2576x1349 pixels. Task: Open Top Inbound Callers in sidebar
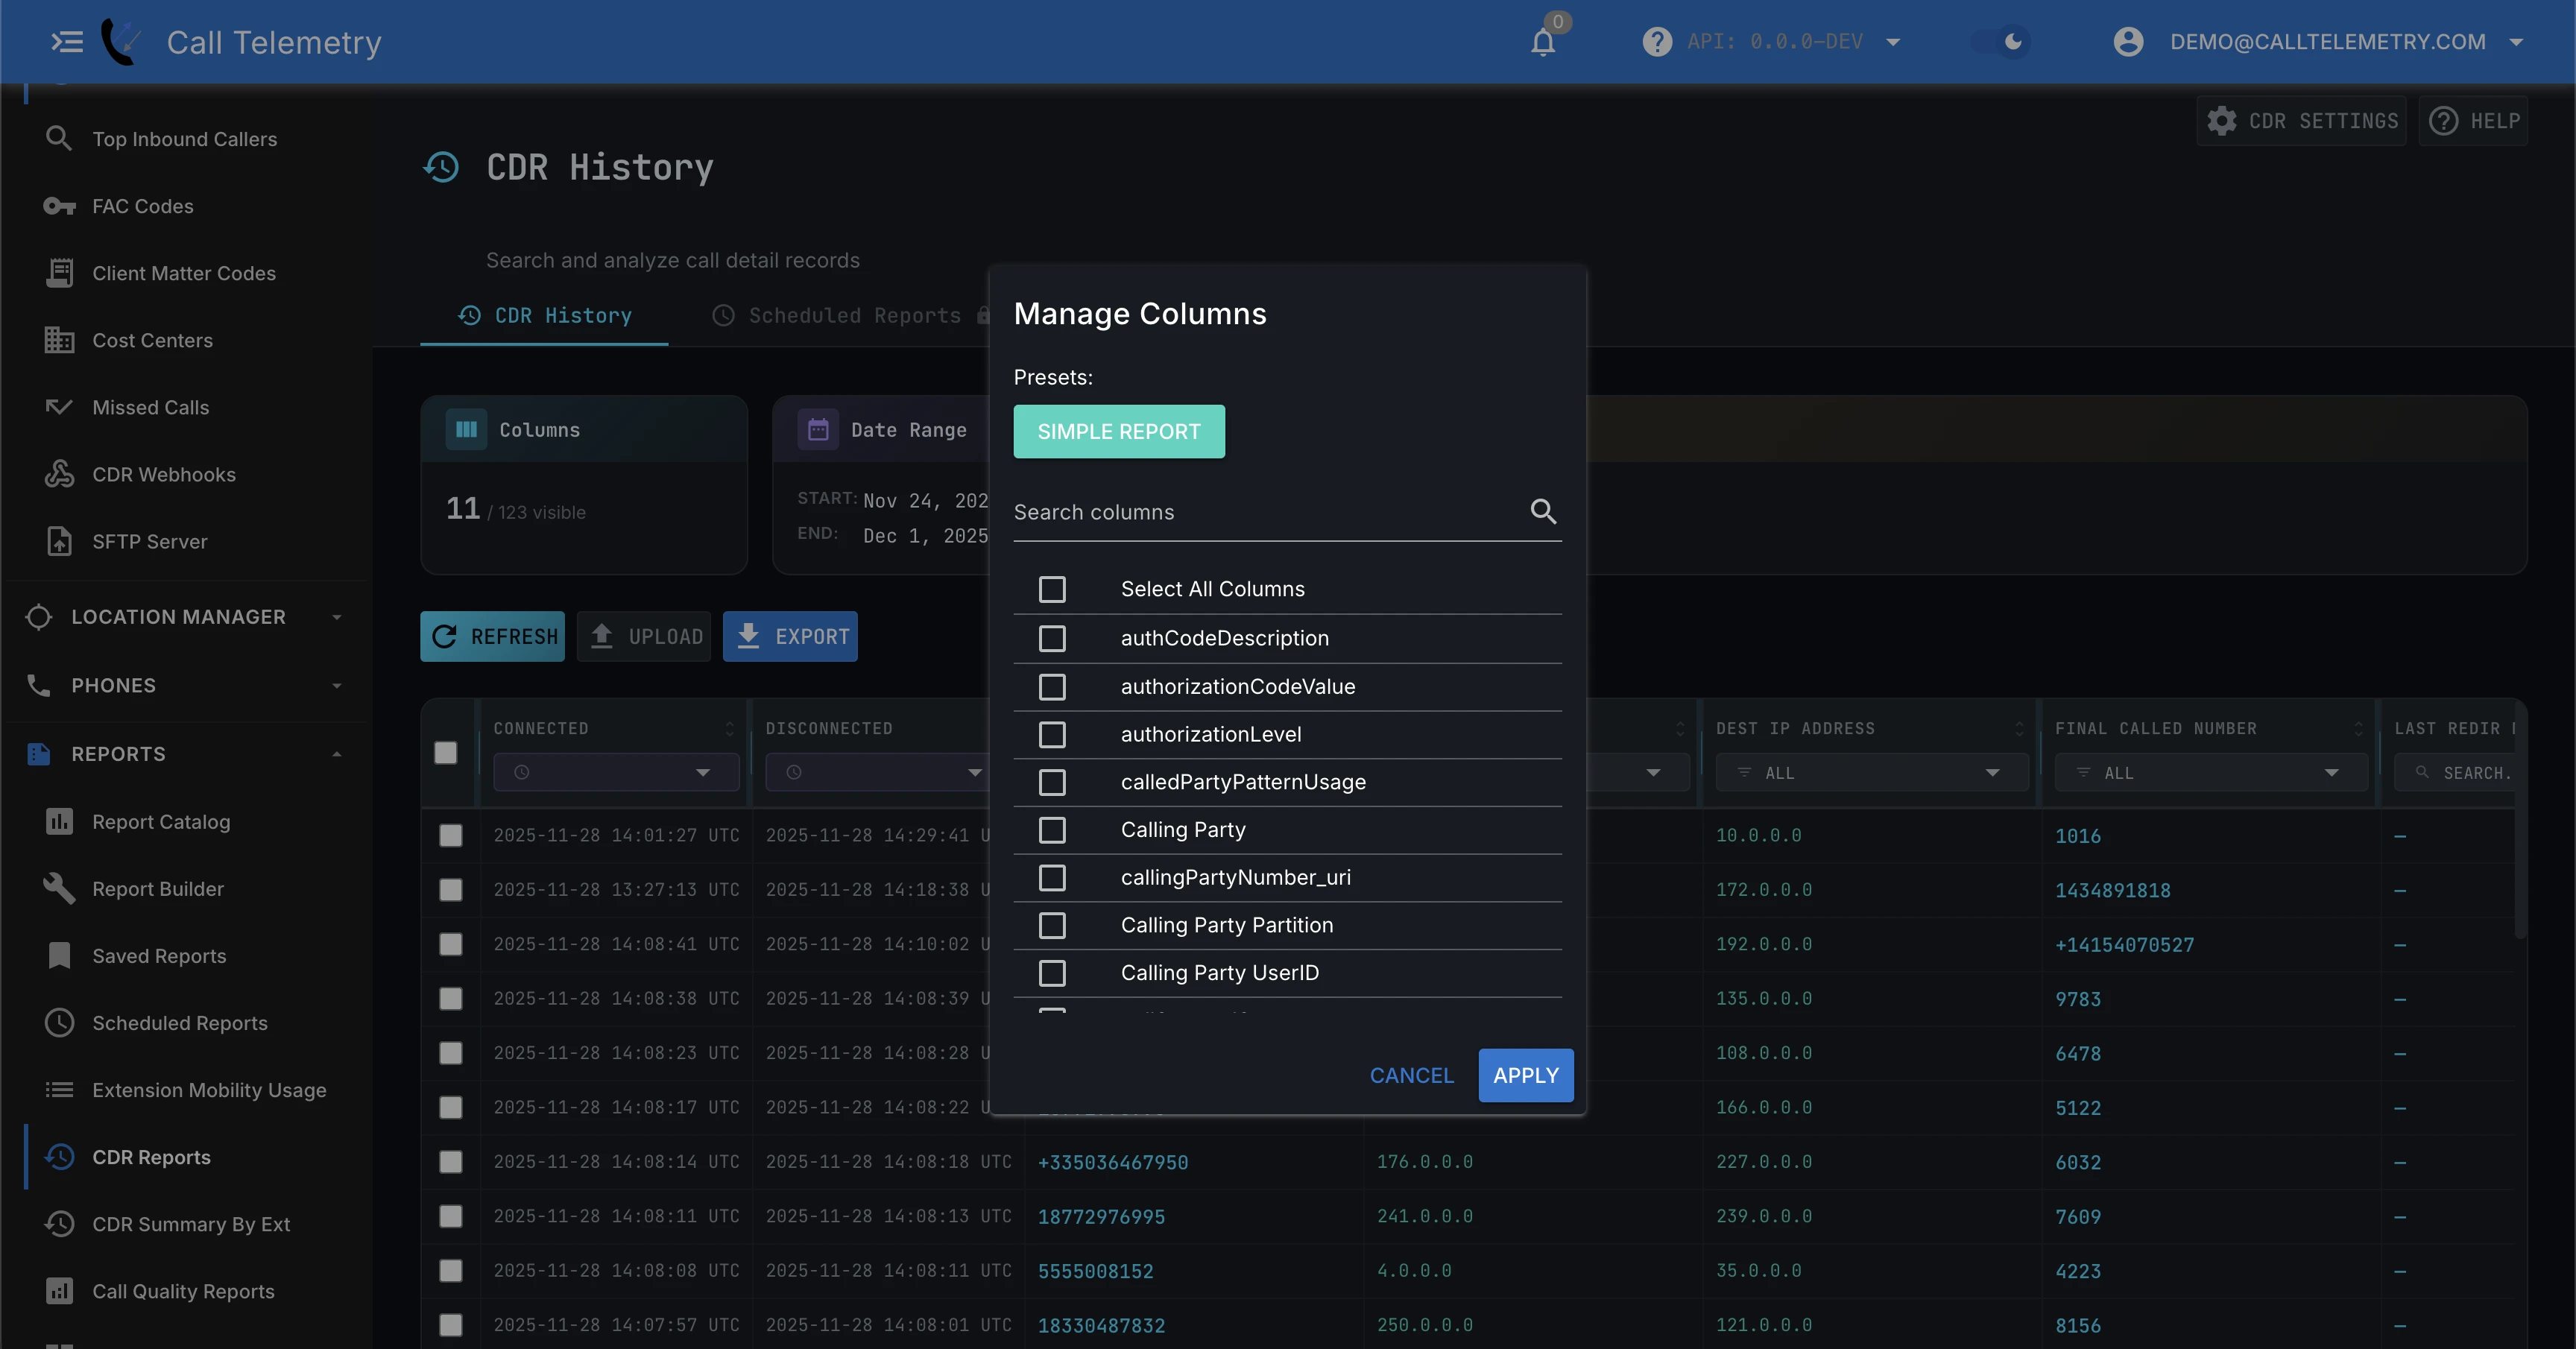[x=185, y=139]
